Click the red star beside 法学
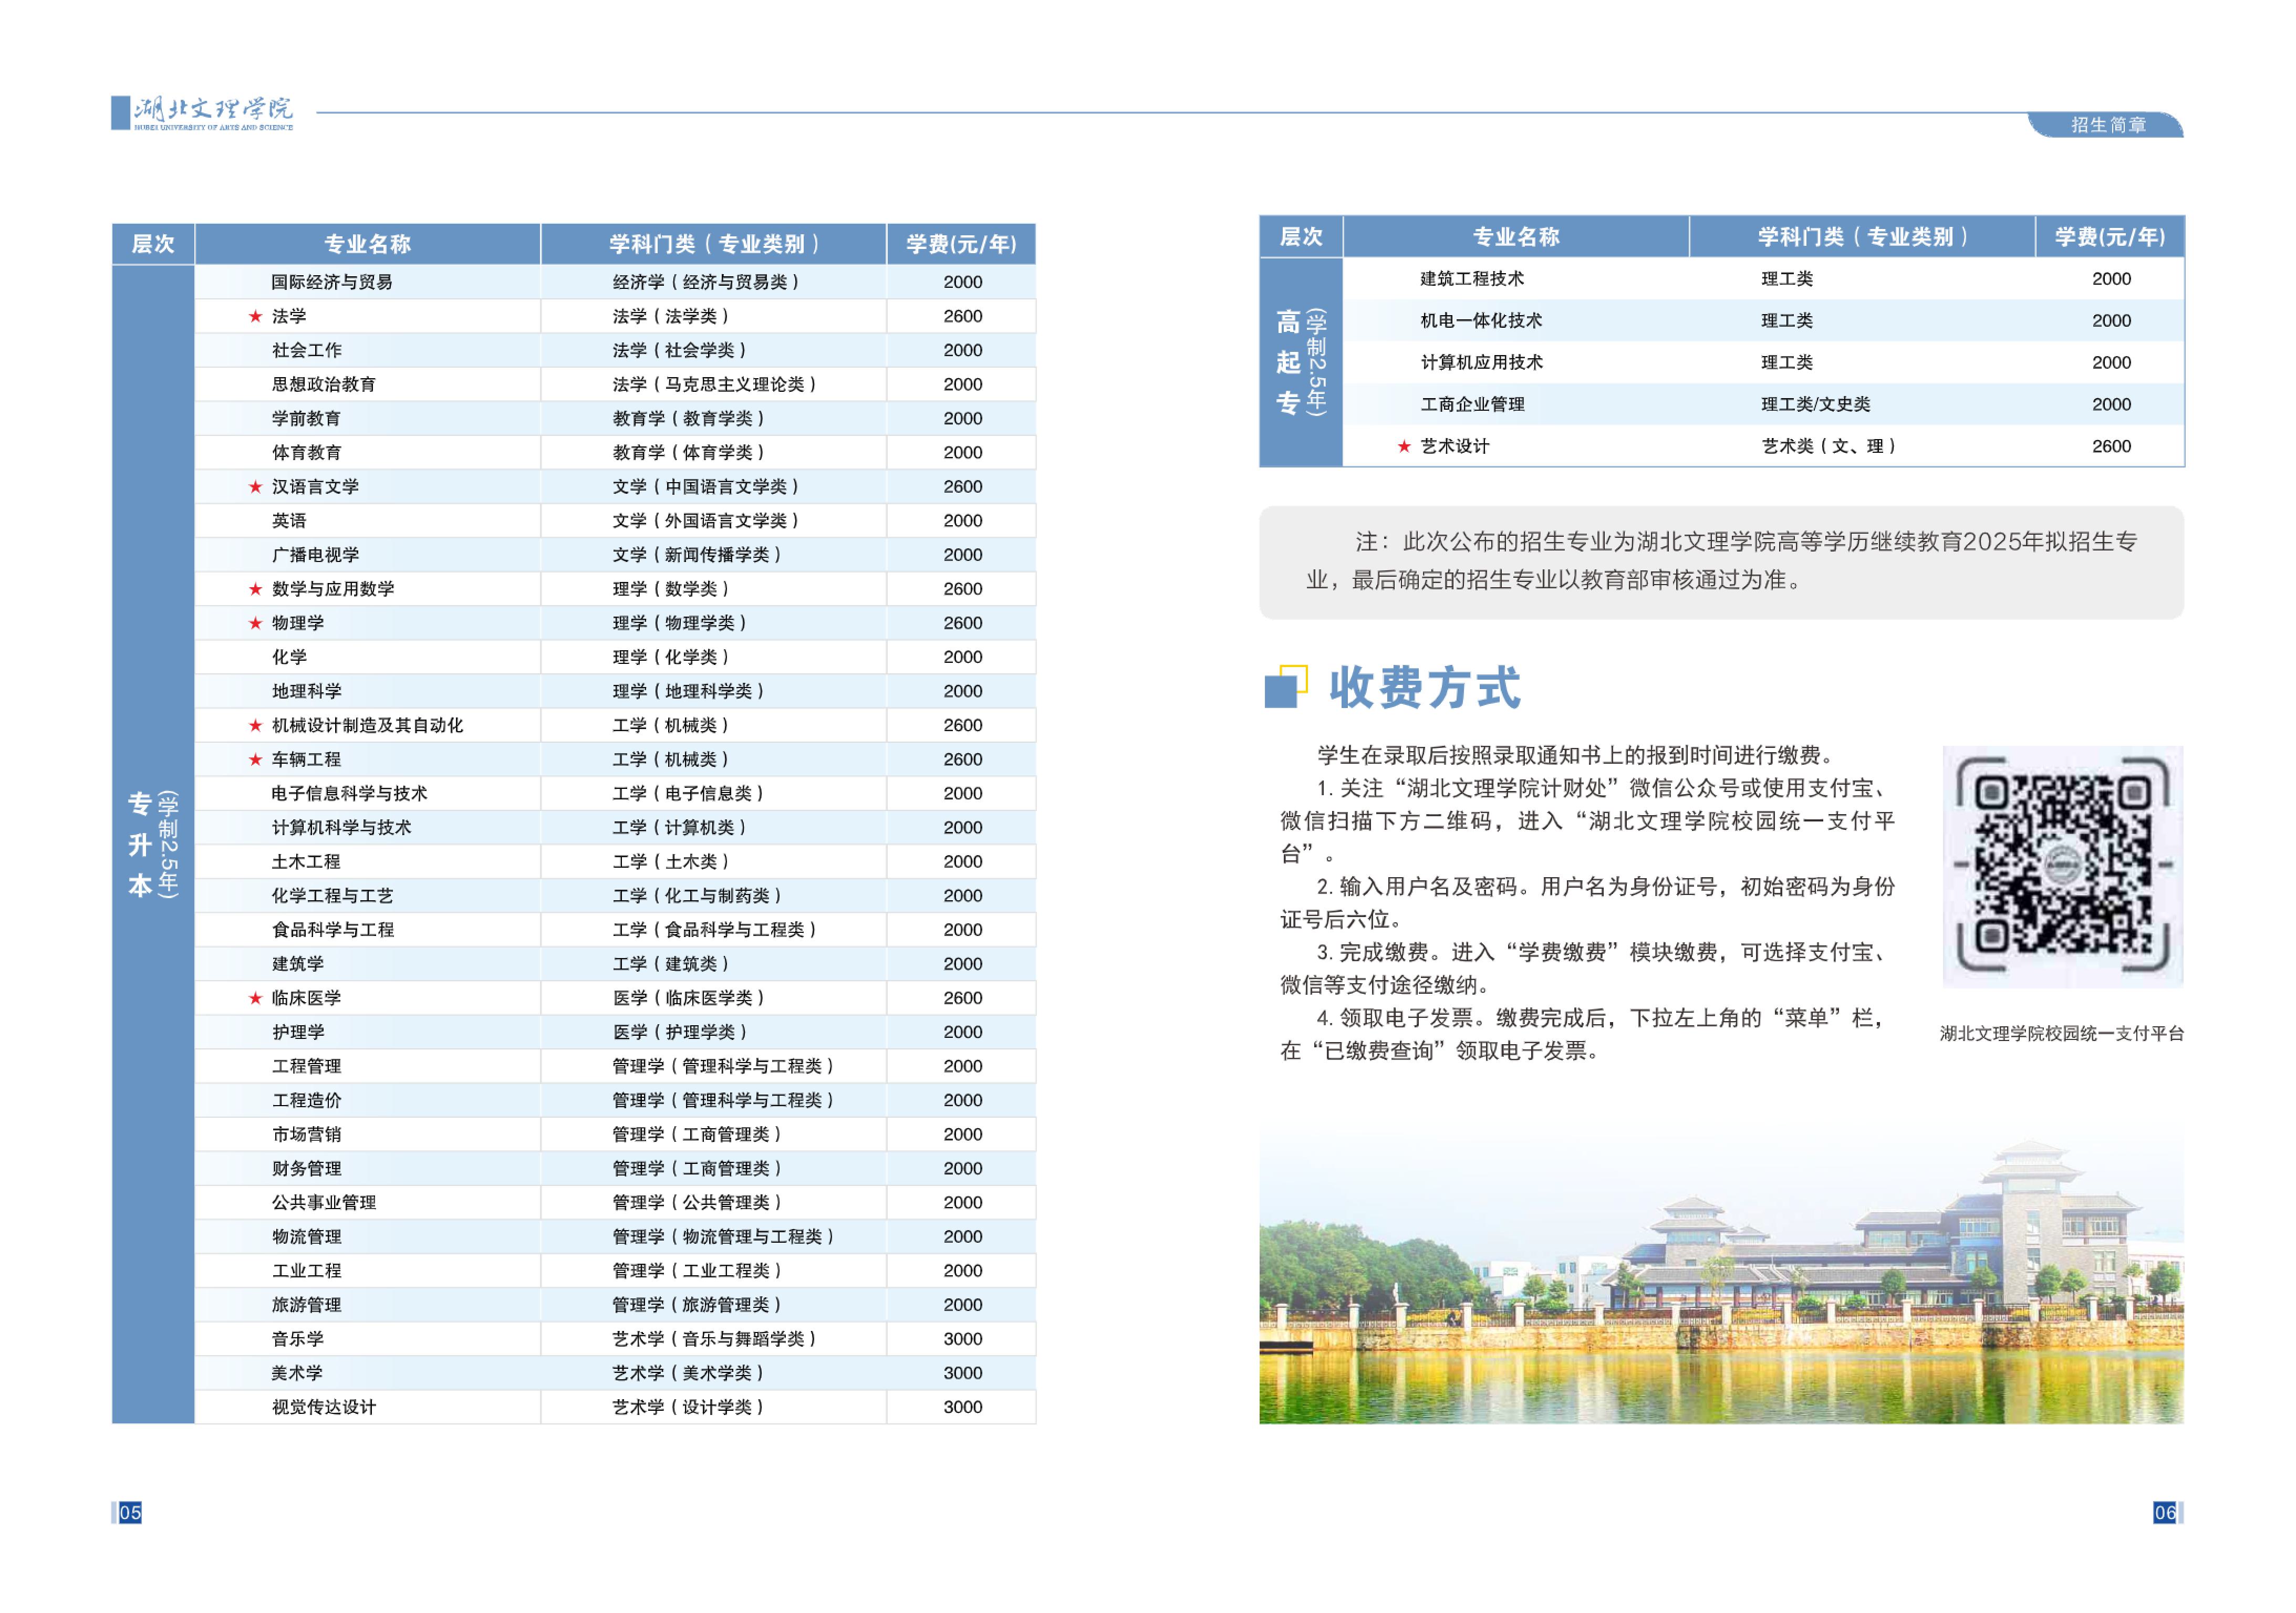2296x1613 pixels. [255, 316]
